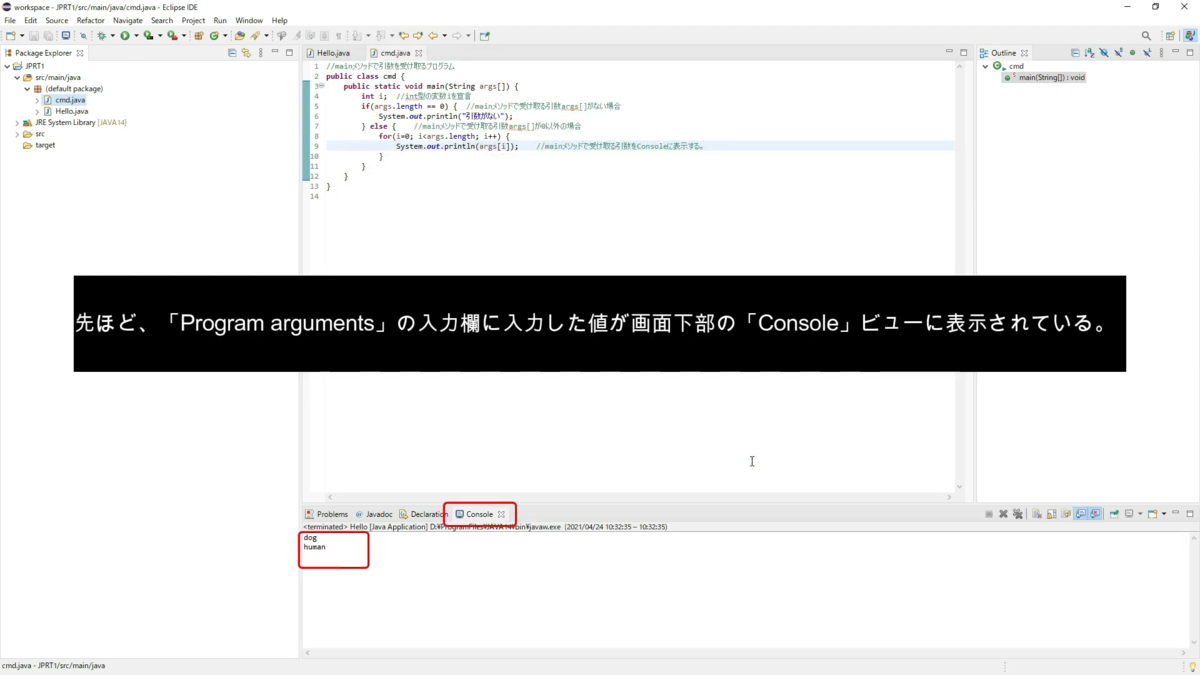Click Clear Console icon

[1037, 513]
